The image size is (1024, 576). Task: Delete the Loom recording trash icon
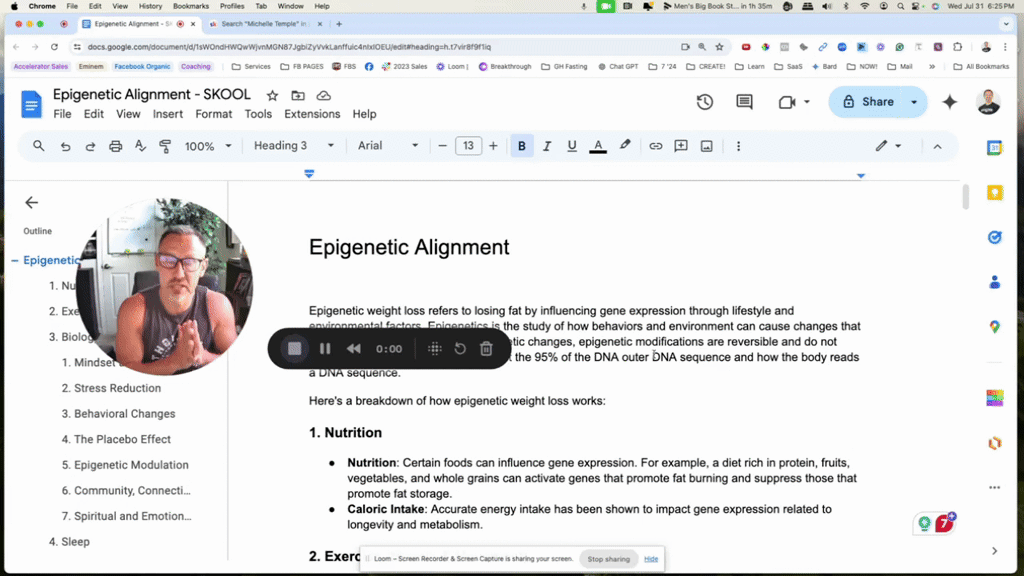coord(486,349)
